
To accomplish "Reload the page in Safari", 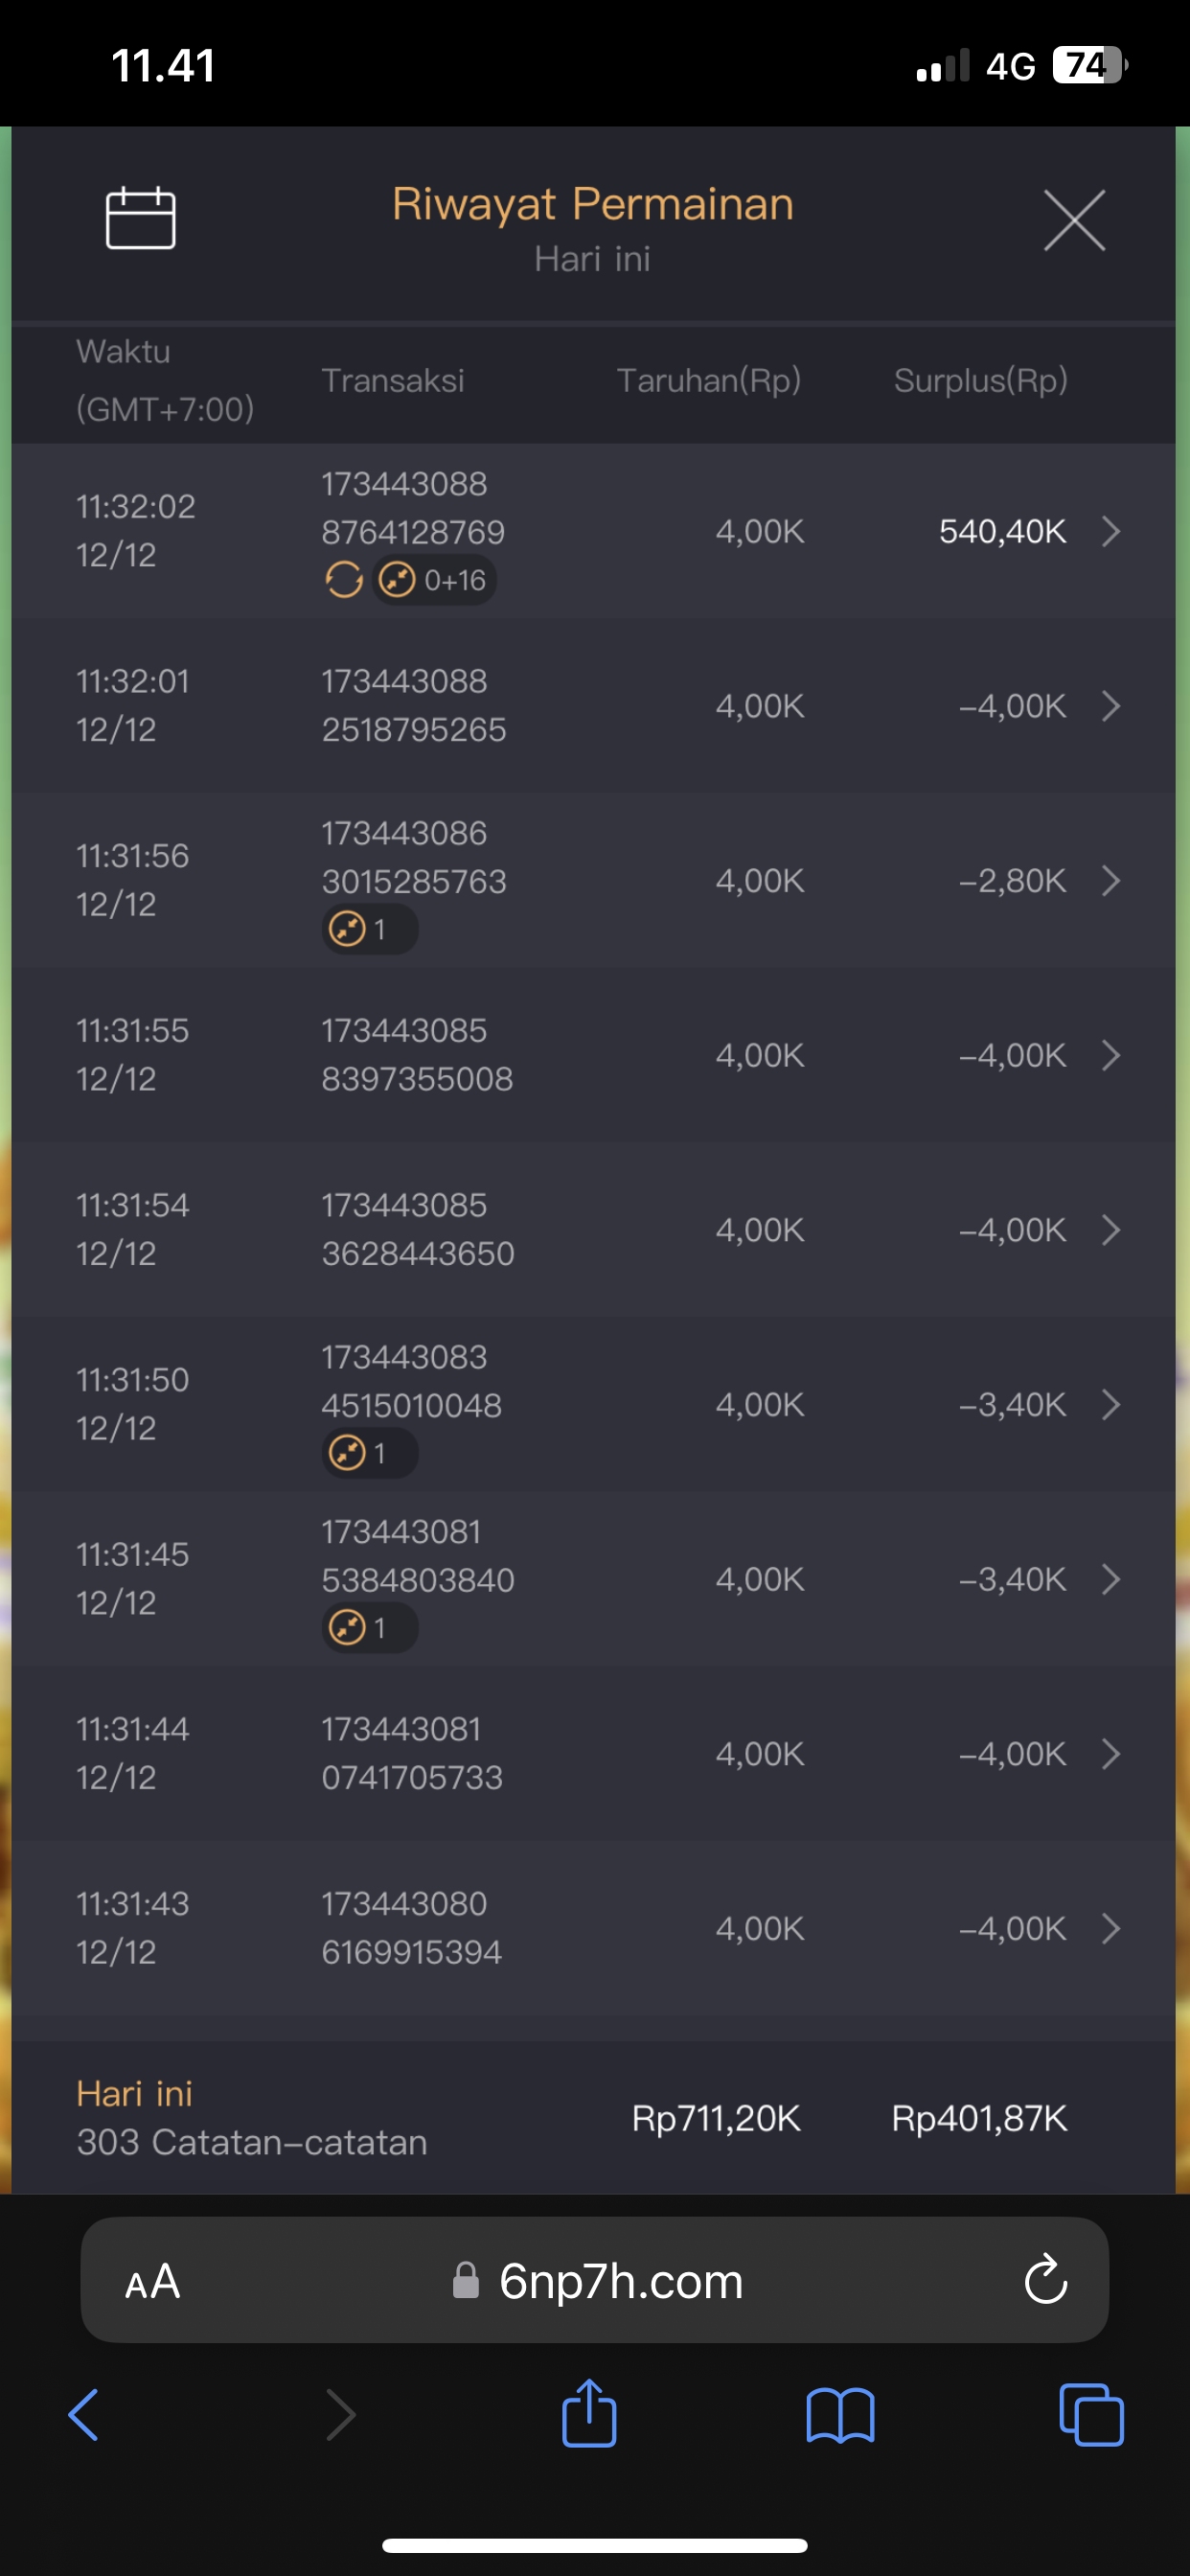I will click(1045, 2280).
